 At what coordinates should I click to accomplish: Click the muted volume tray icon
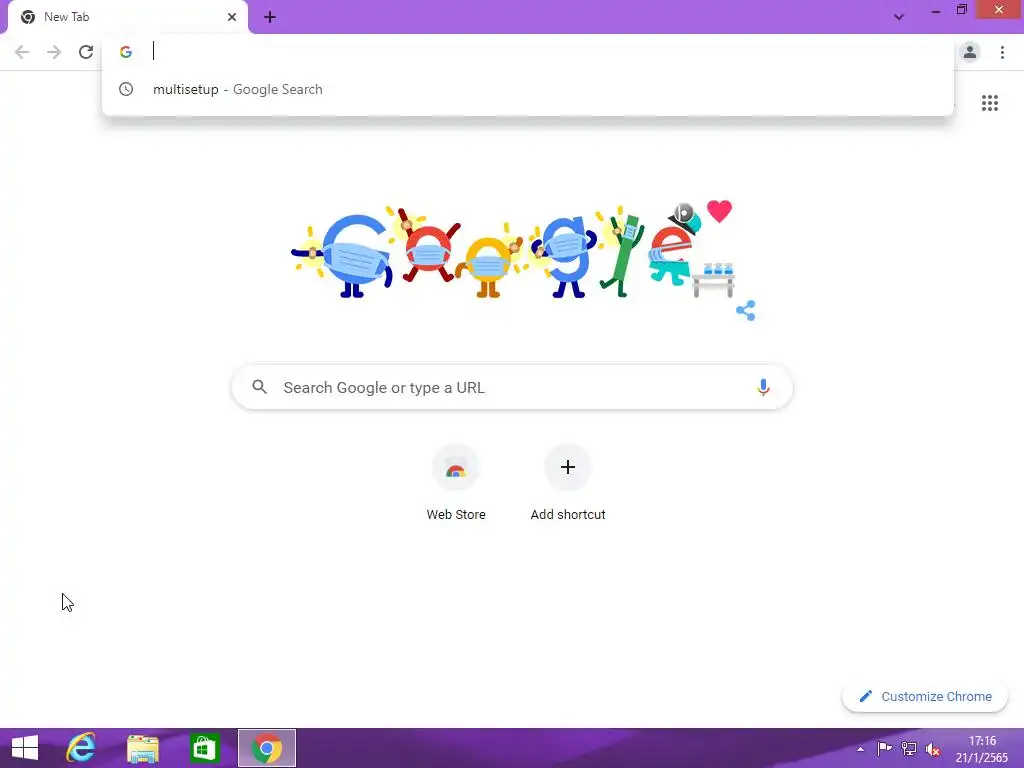pos(933,749)
